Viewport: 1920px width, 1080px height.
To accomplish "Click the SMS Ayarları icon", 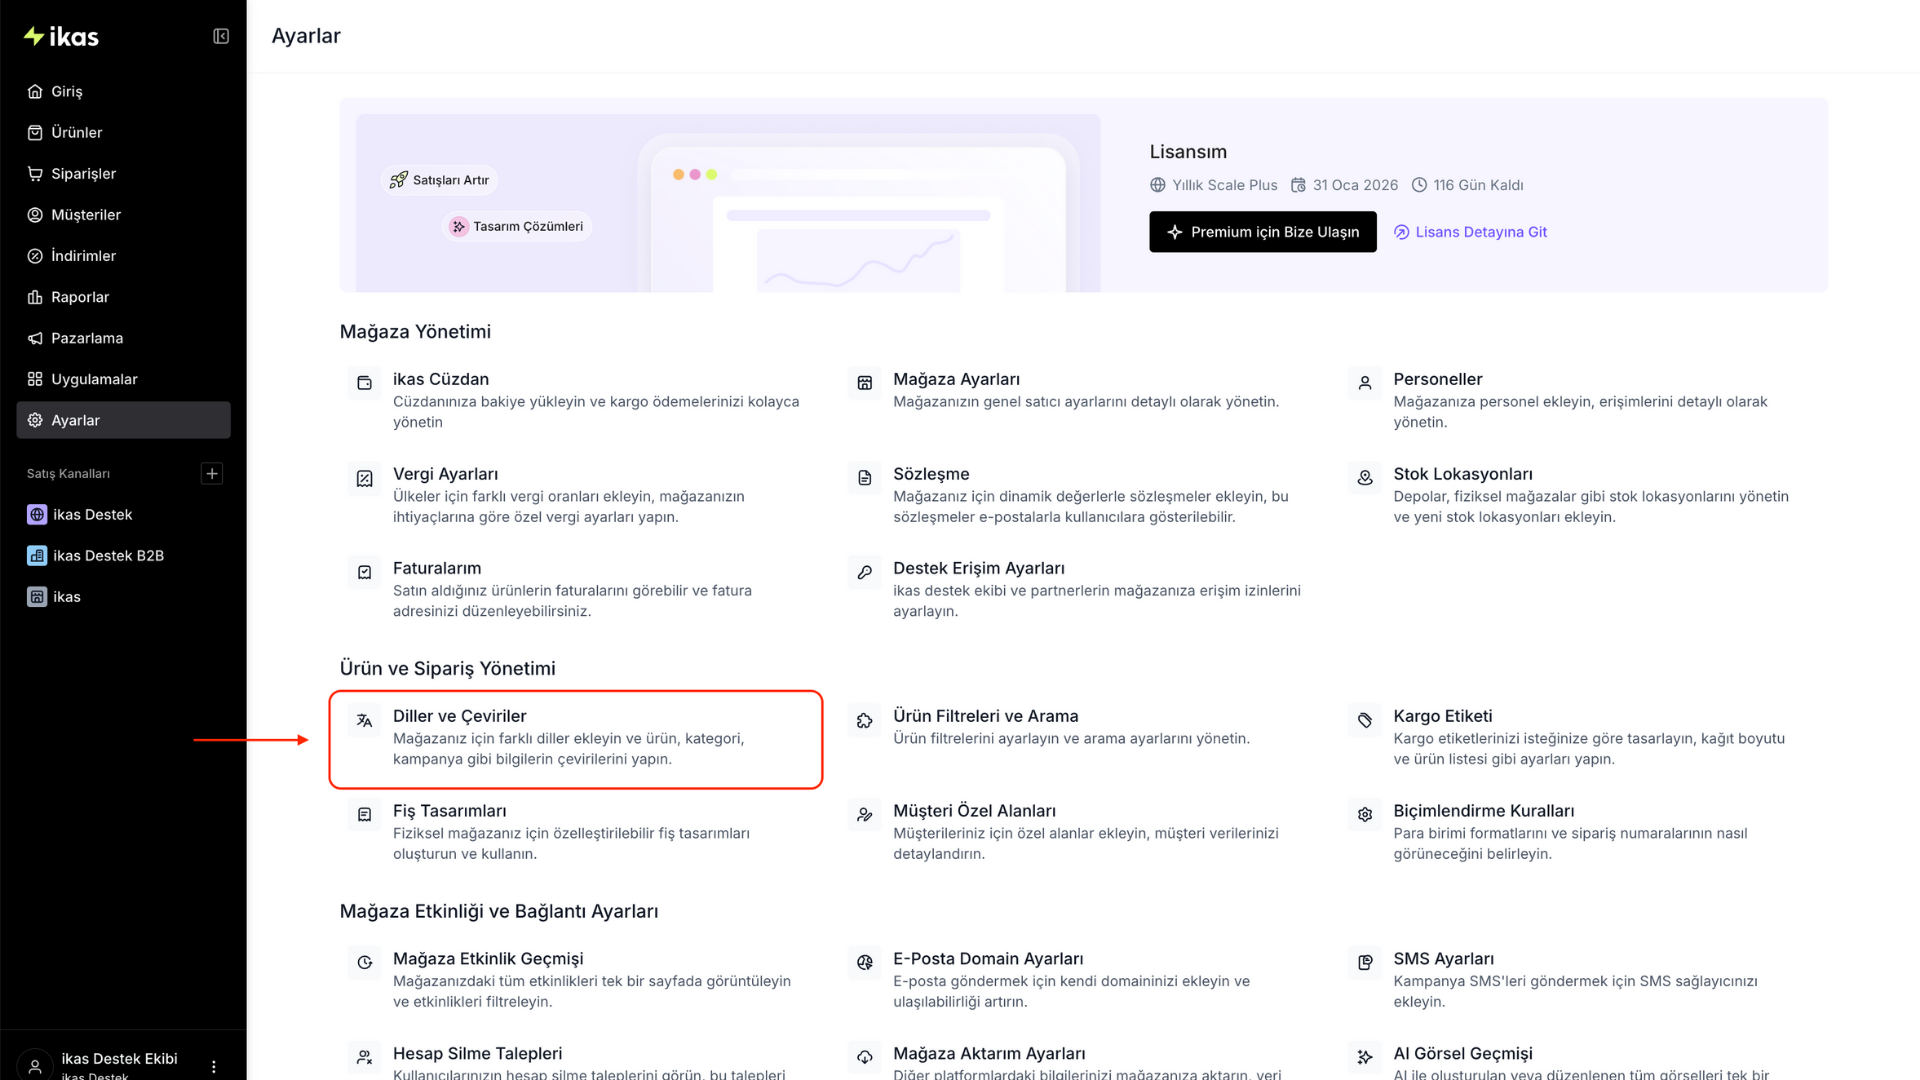I will pyautogui.click(x=1365, y=963).
